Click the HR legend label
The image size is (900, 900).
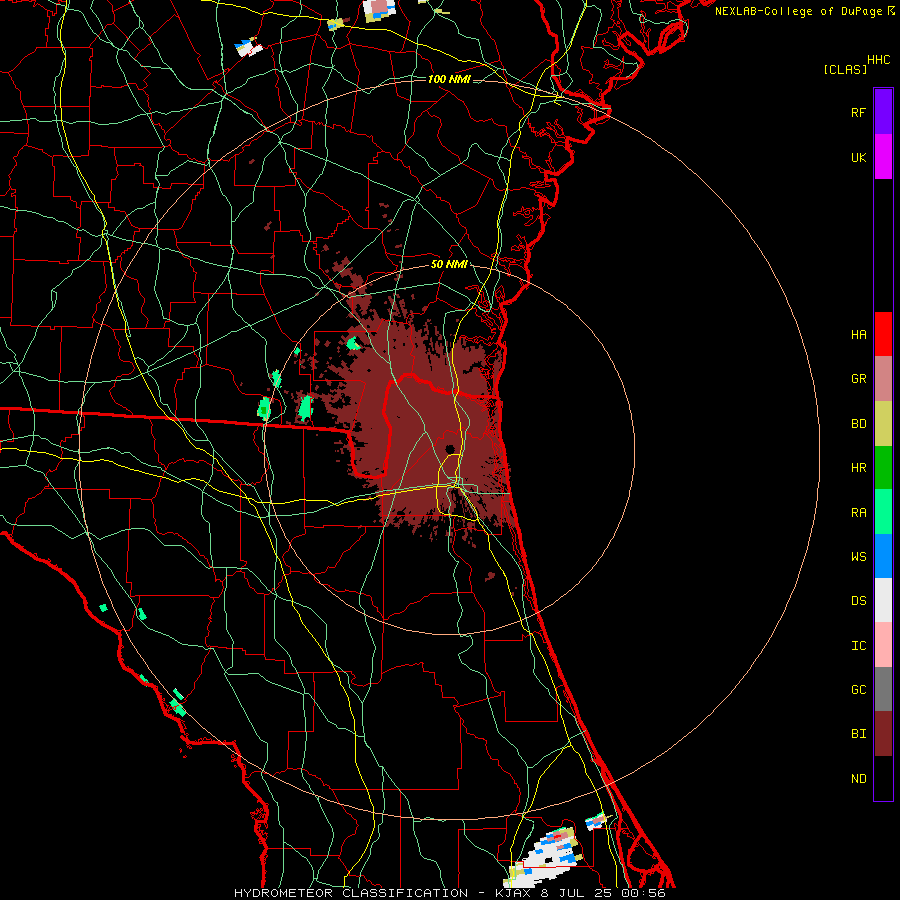pos(858,468)
